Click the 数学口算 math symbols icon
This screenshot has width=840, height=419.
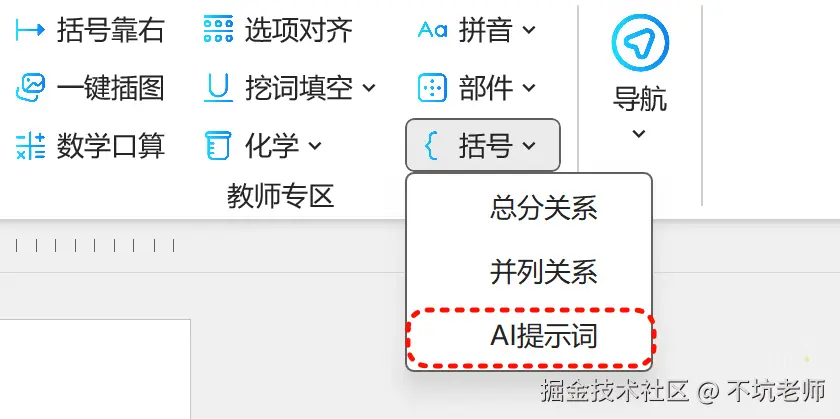point(31,146)
